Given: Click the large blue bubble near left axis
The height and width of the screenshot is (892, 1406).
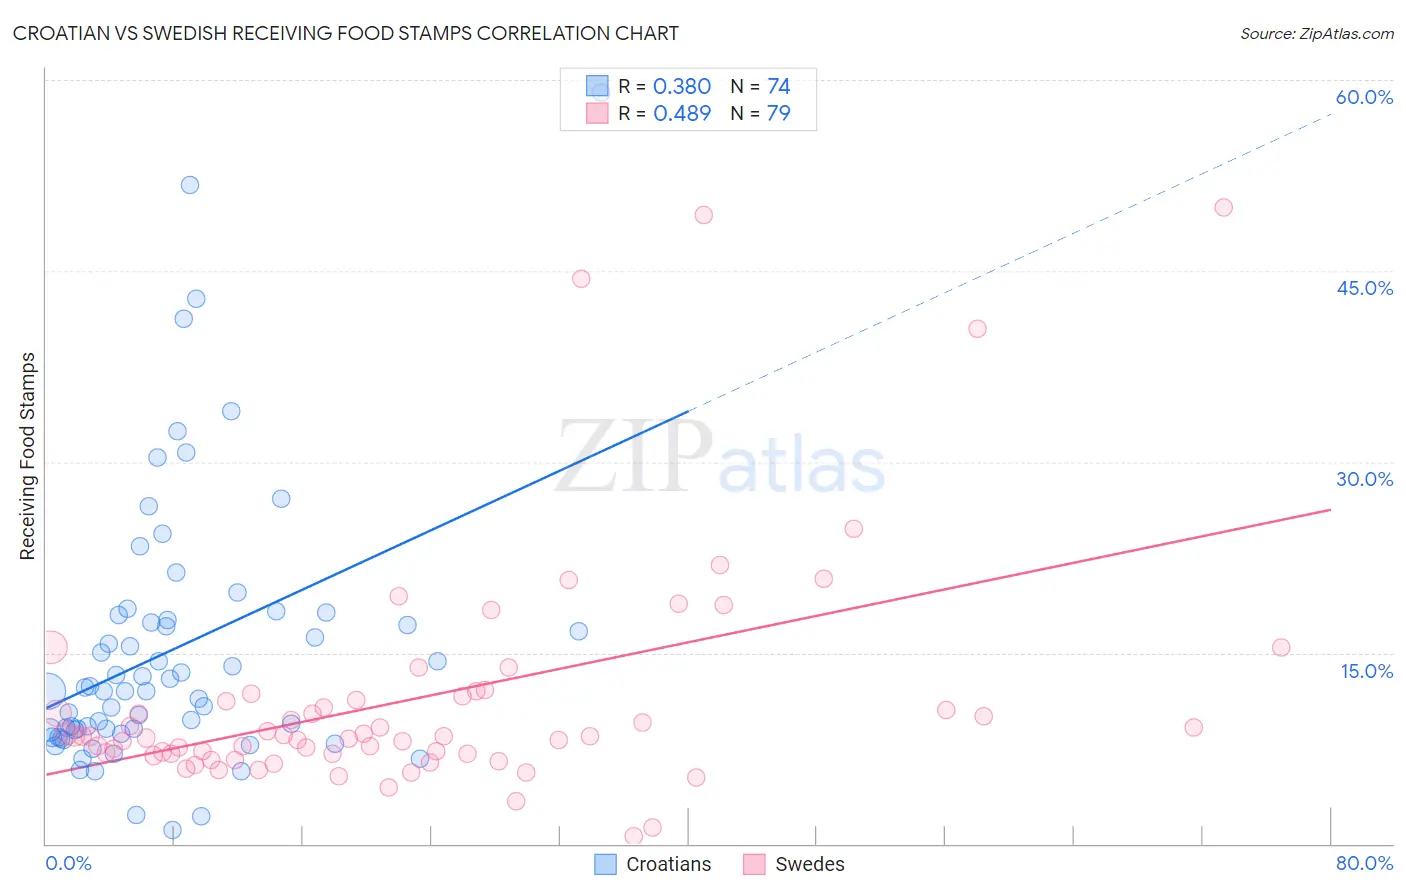Looking at the screenshot, I should (48, 690).
